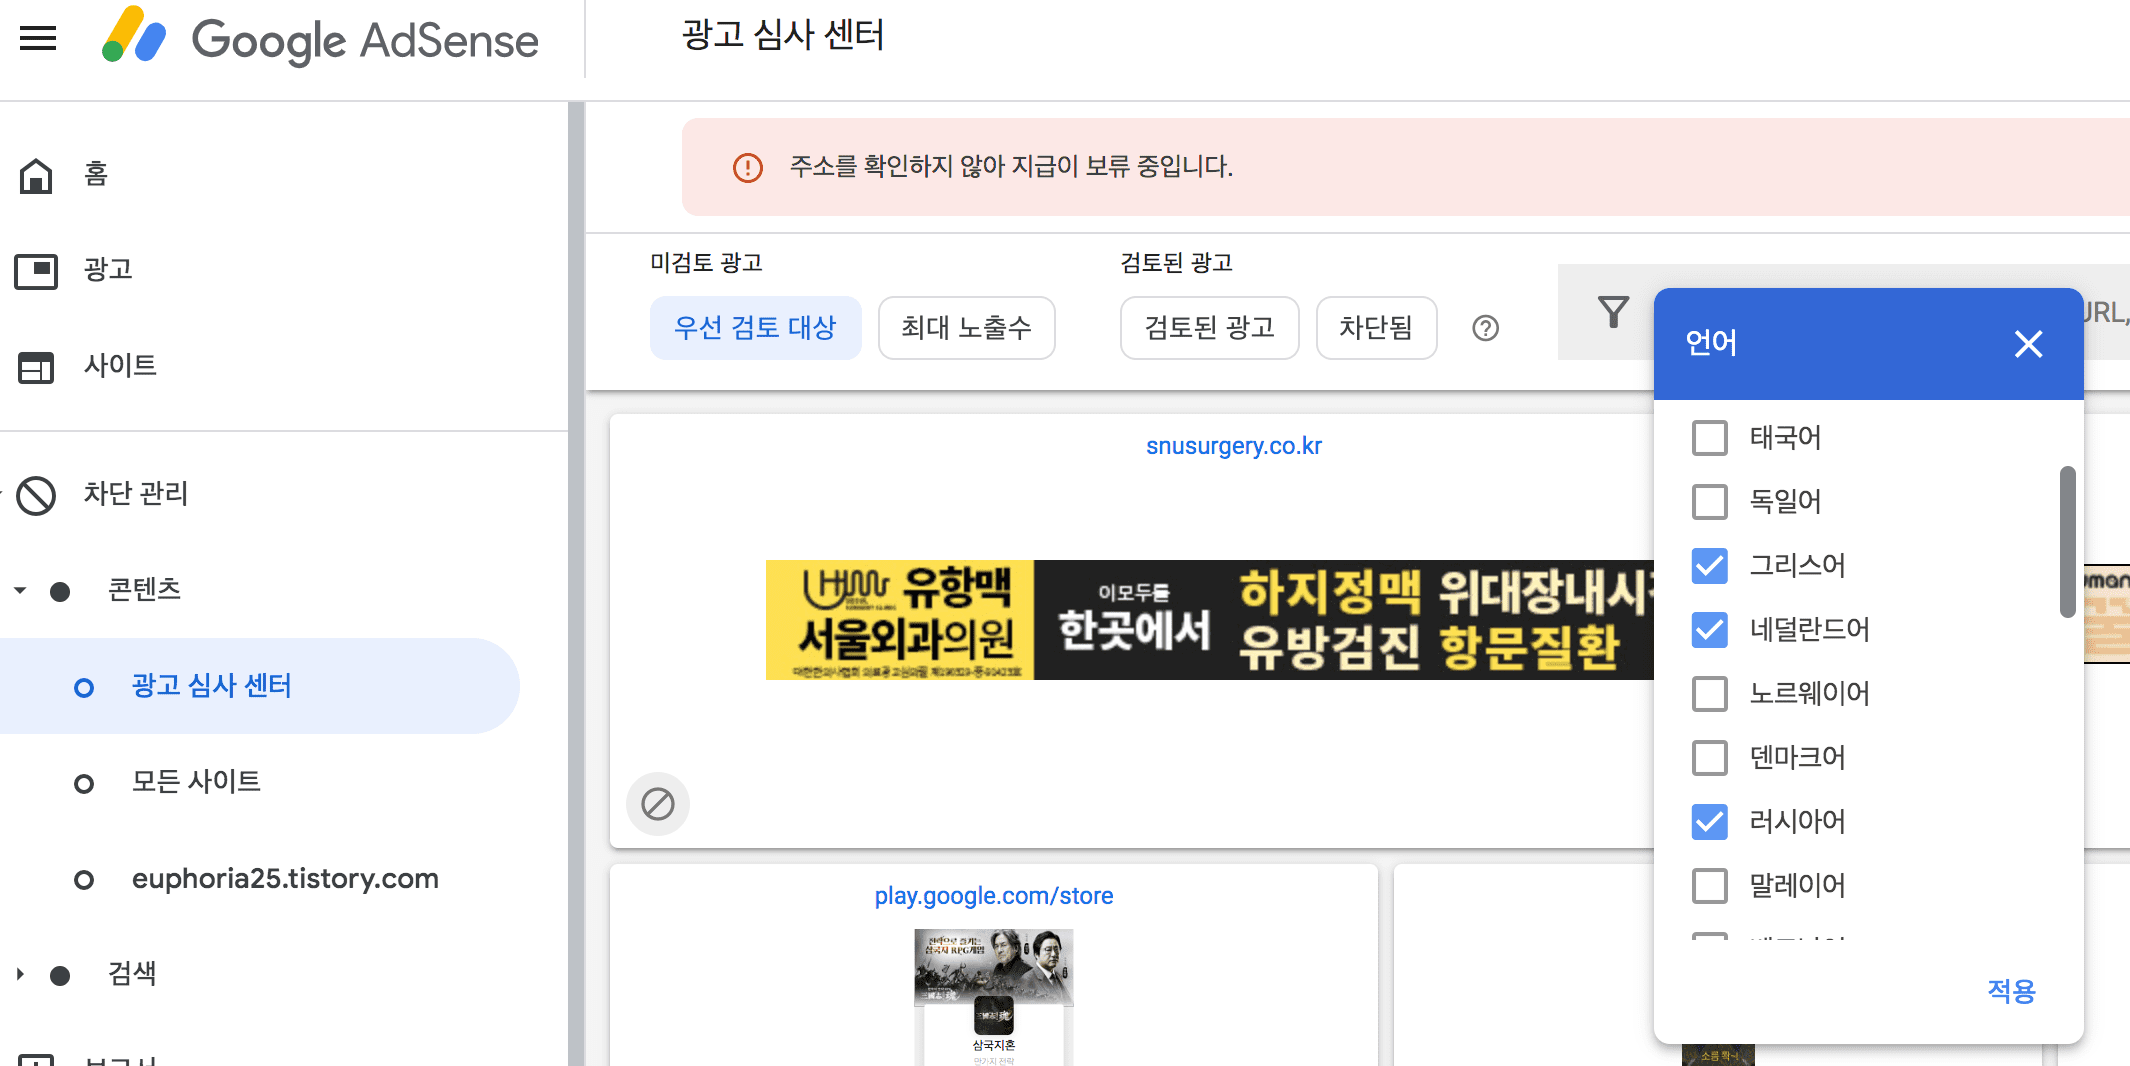Click the bullet icon beside 콘텐츠

[60, 591]
